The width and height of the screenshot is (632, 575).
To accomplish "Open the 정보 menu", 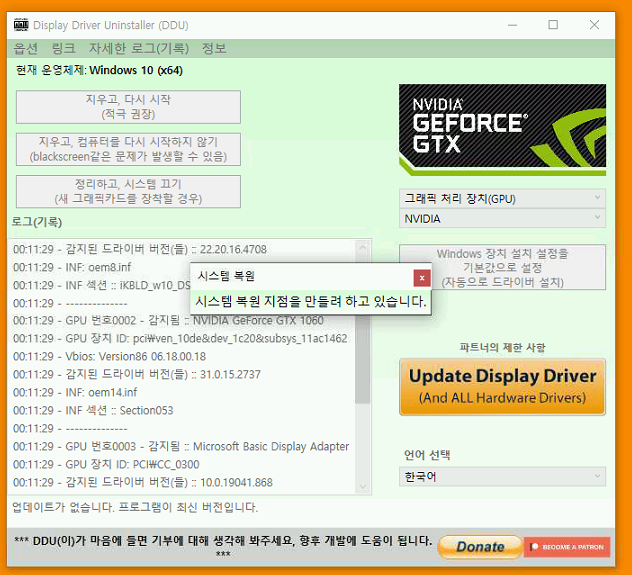I will click(214, 48).
